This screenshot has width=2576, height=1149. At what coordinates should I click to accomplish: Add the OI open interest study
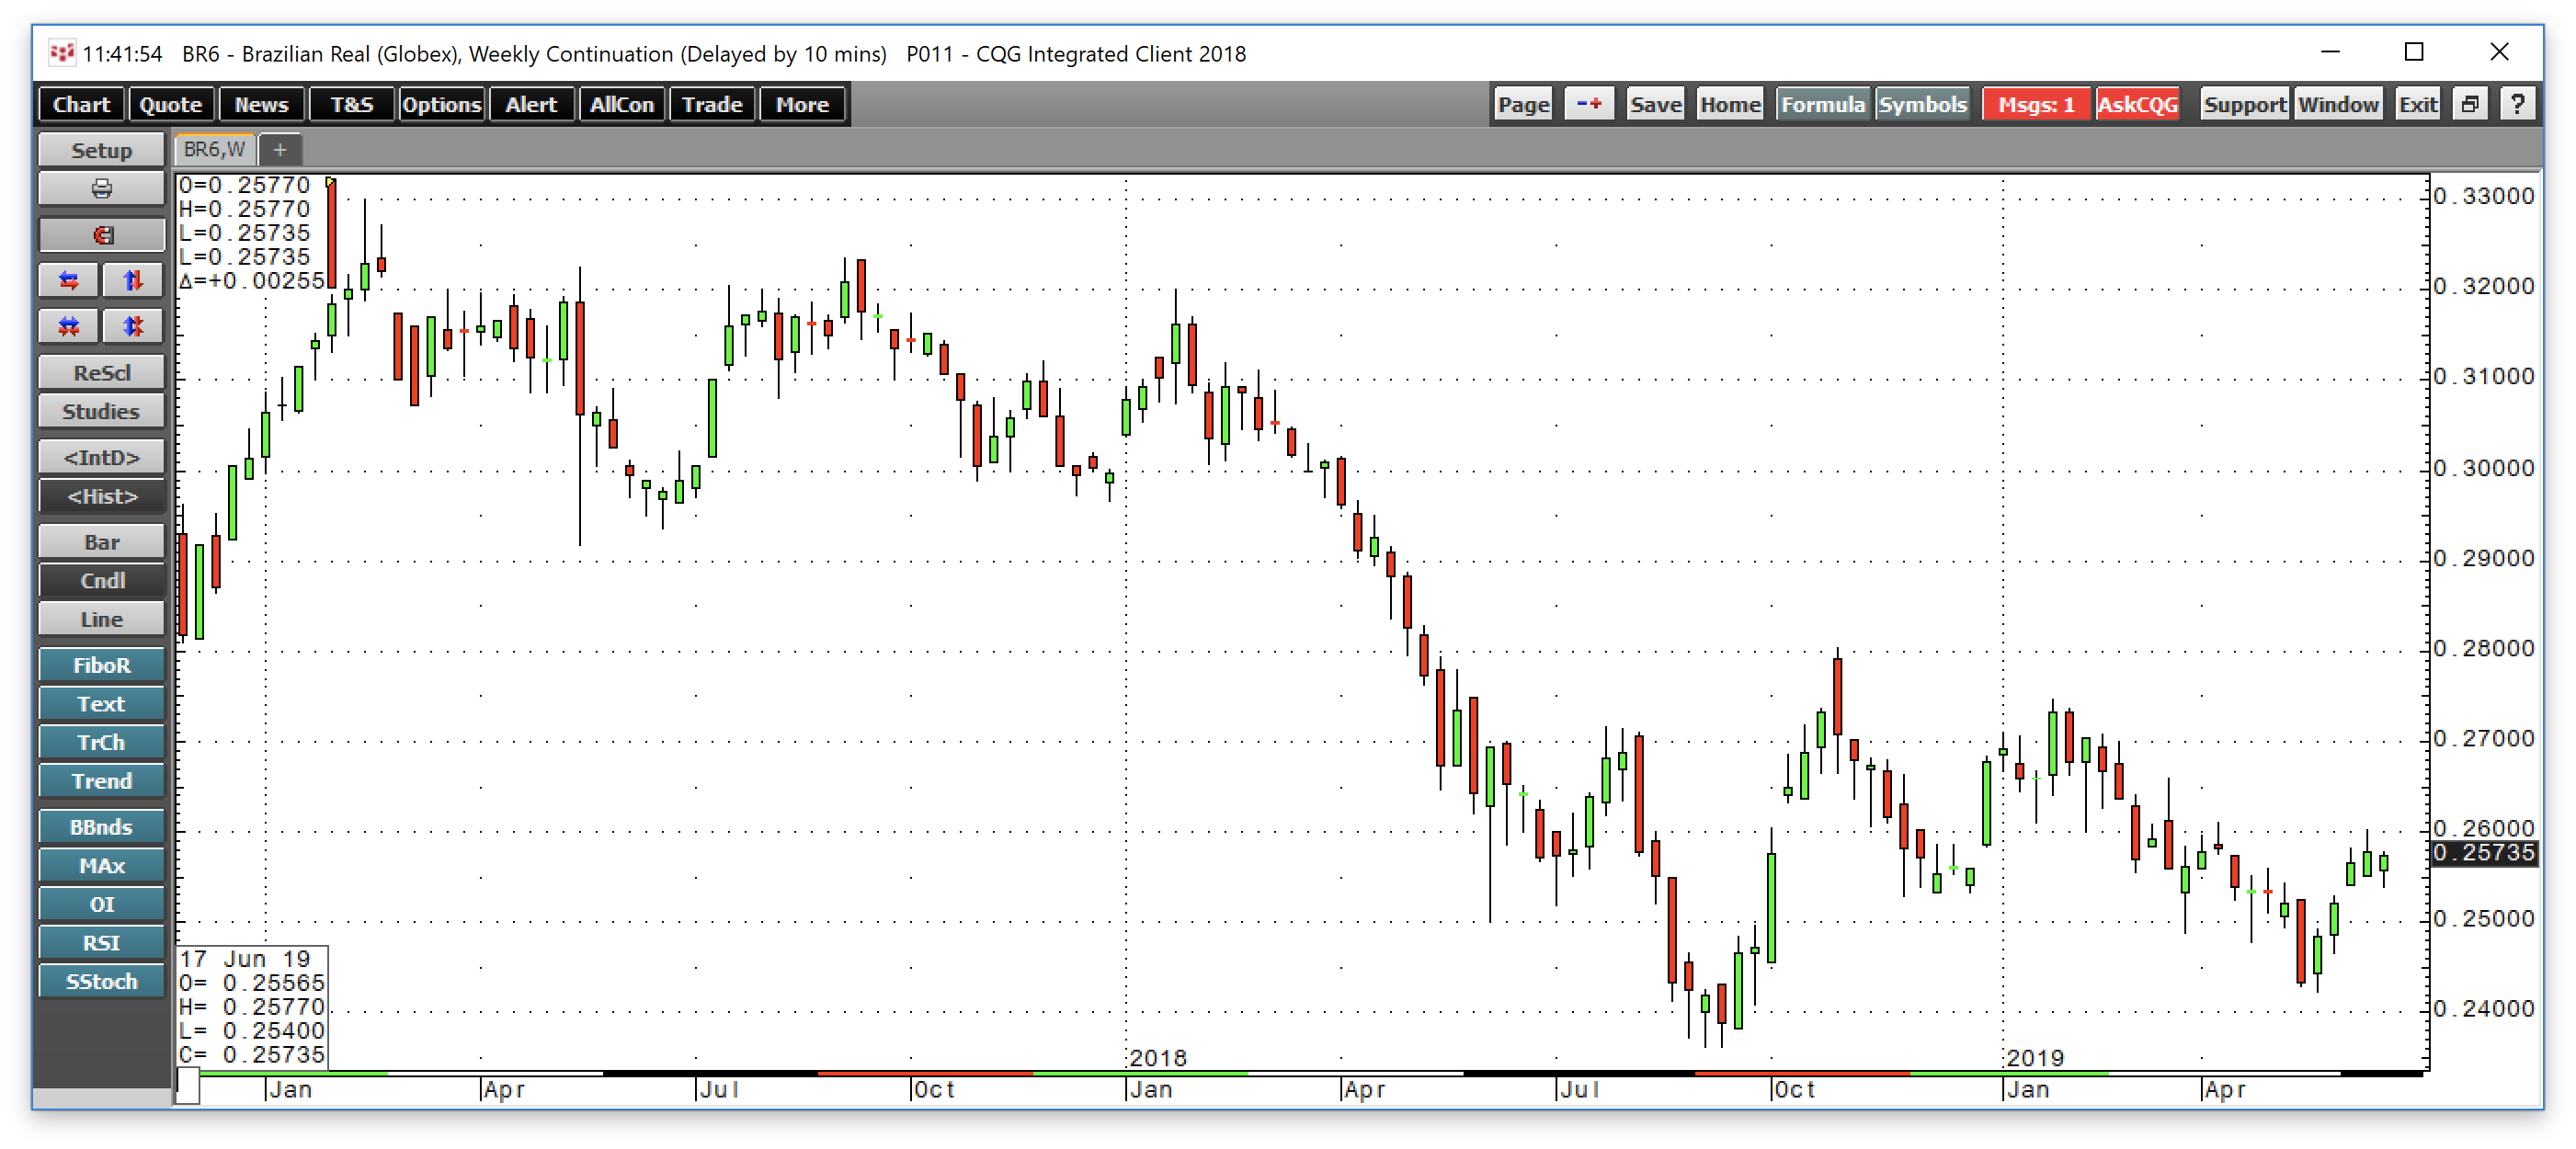[x=101, y=905]
